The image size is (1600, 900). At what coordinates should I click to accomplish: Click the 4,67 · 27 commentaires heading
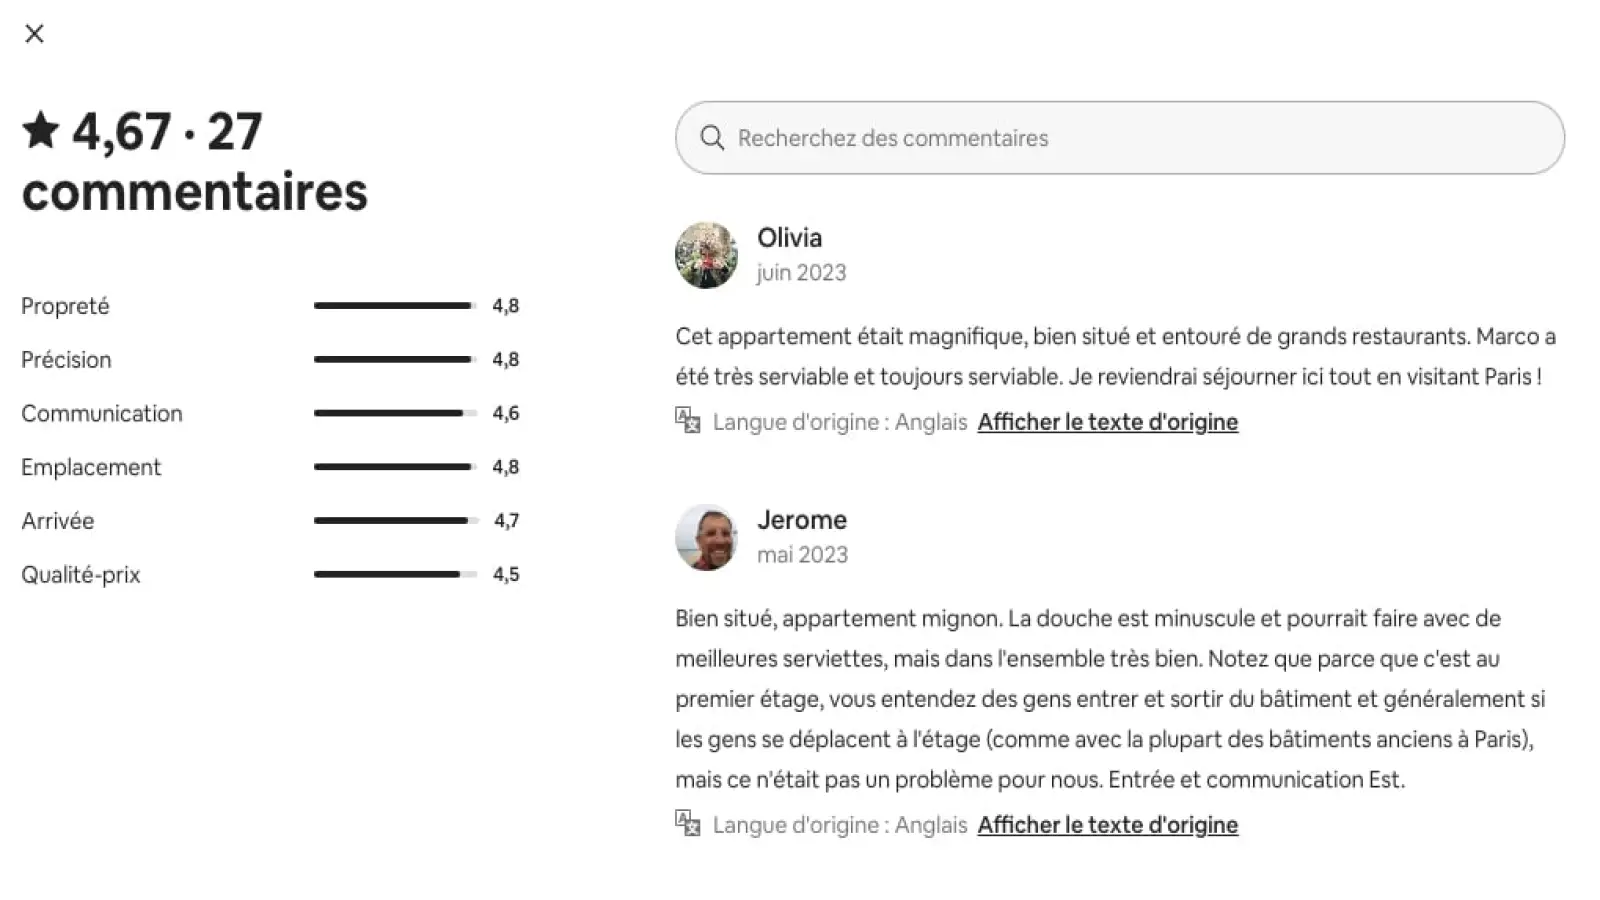pyautogui.click(x=195, y=161)
